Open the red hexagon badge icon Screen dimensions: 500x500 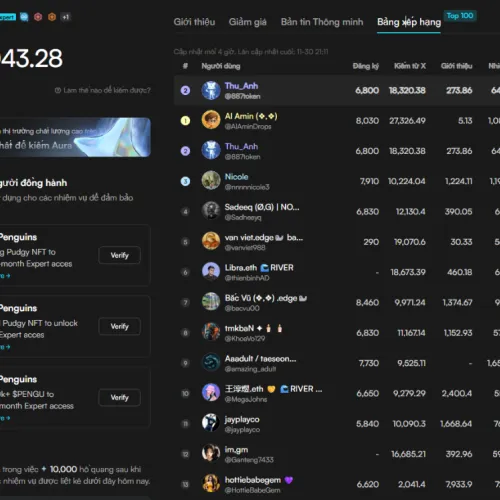pos(38,17)
